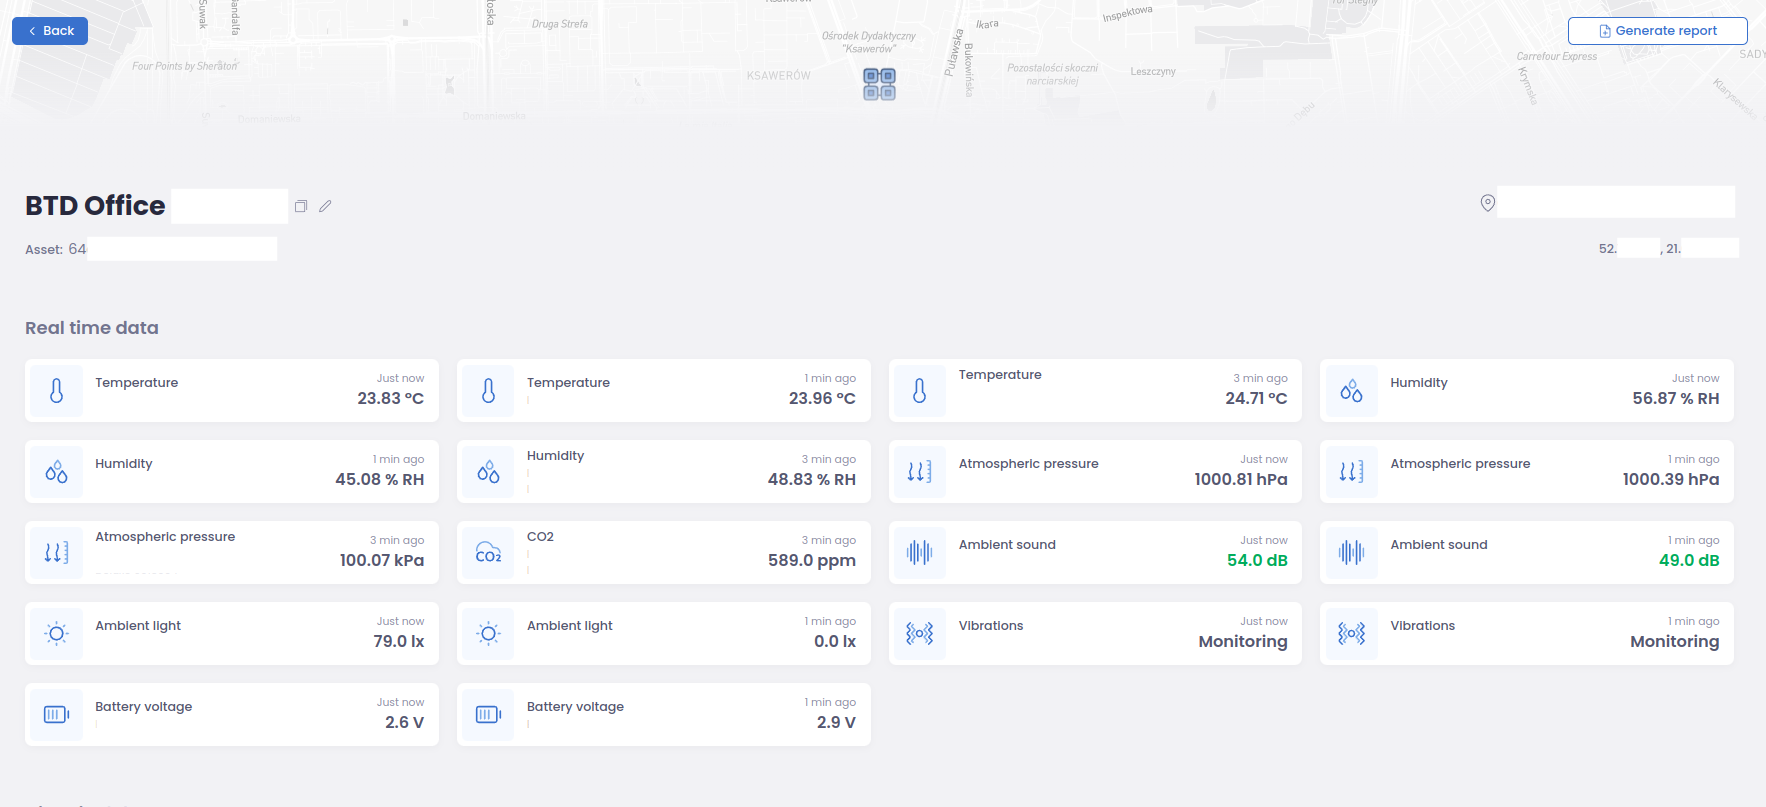Select the 100.07 kPa pressure value

[x=382, y=560]
